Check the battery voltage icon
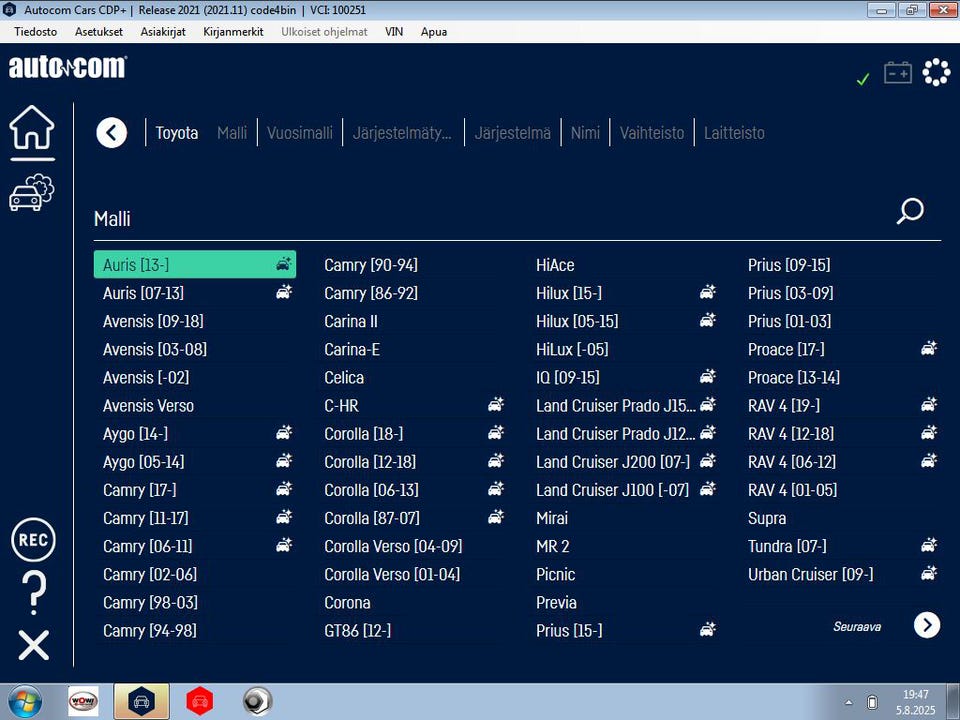Screen dimensions: 960x720 898,73
